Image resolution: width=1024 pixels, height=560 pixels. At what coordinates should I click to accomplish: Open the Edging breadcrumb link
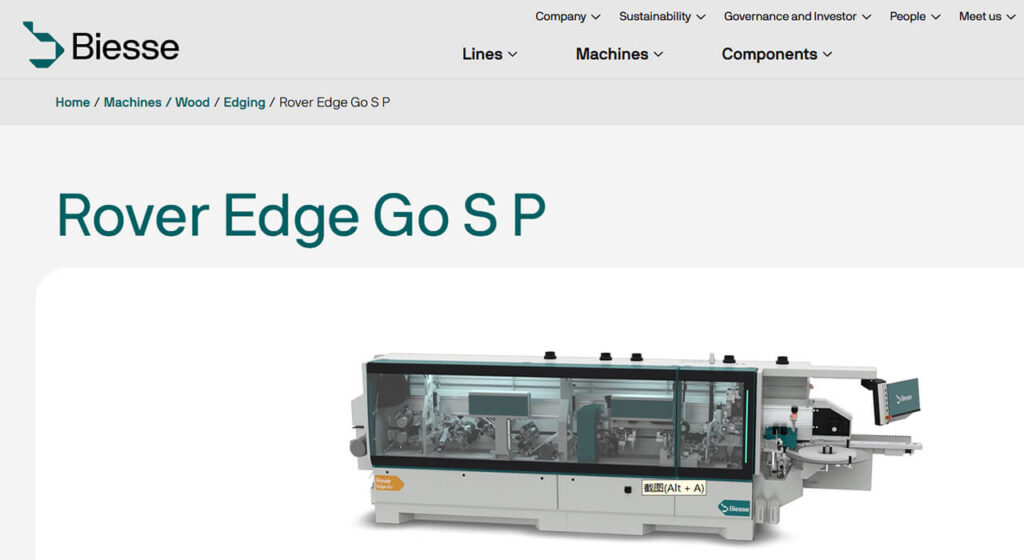click(x=244, y=102)
